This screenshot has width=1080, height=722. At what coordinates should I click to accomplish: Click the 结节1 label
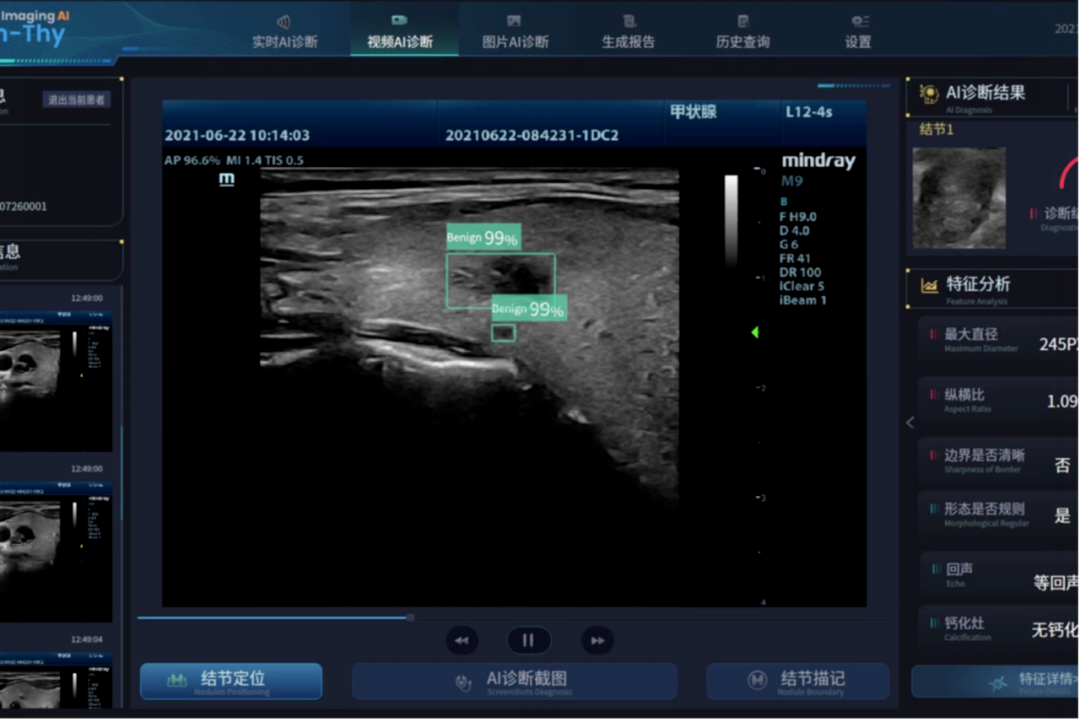[937, 130]
